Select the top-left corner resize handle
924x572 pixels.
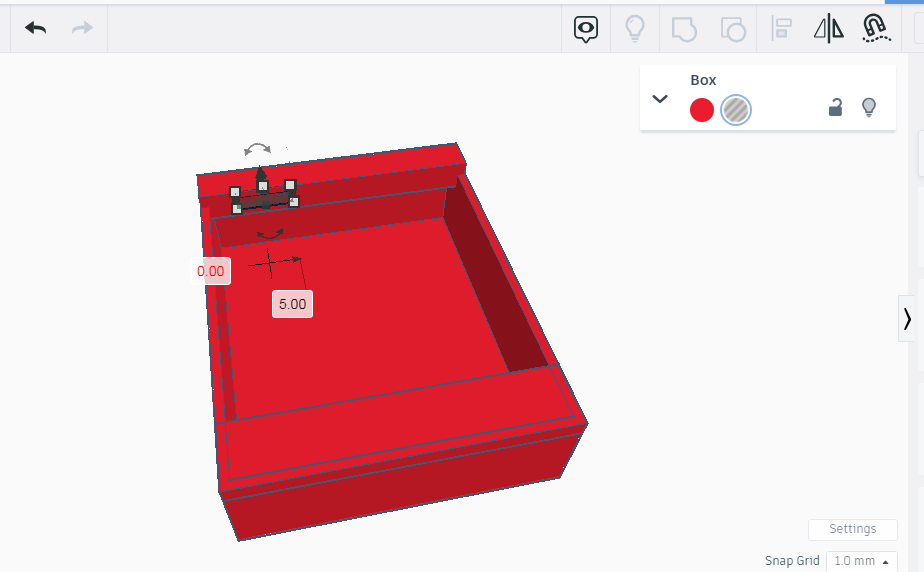235,192
